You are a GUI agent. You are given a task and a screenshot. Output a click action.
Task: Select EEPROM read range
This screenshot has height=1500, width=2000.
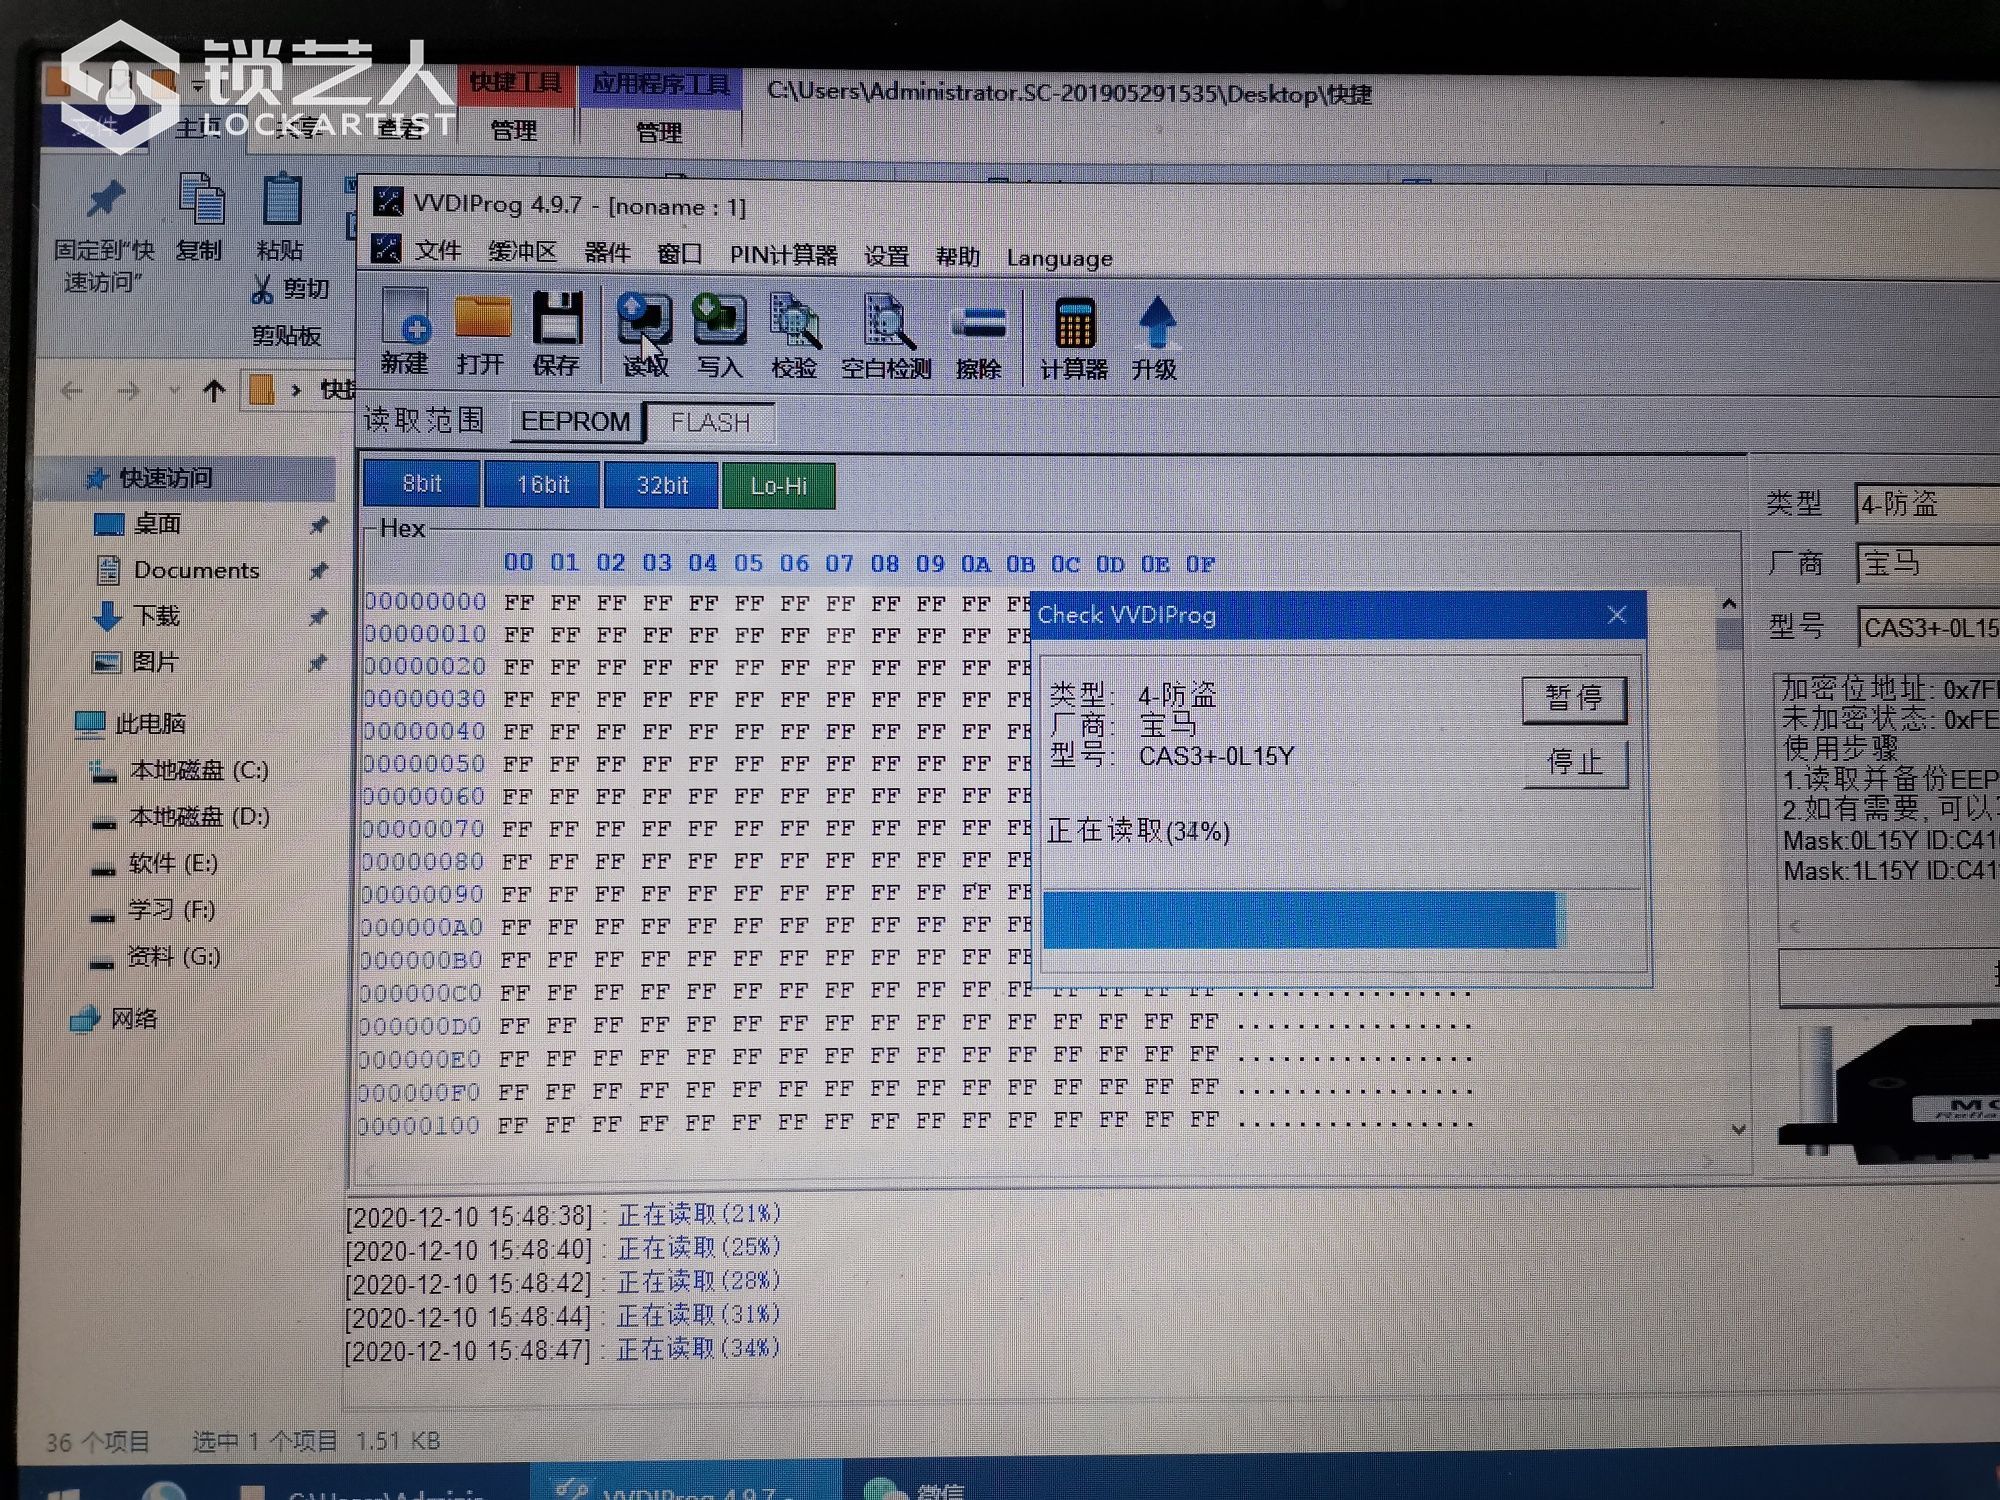[575, 422]
